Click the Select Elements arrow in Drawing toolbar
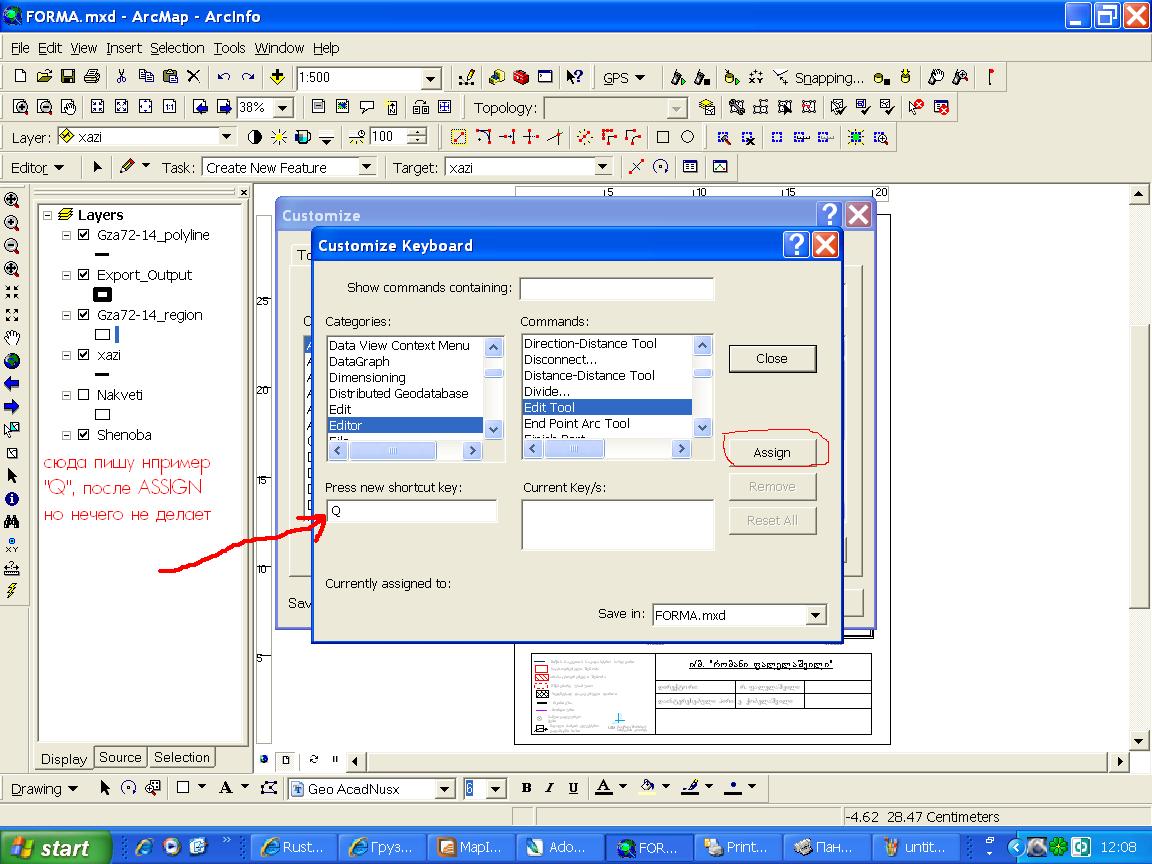This screenshot has height=864, width=1152. tap(104, 788)
